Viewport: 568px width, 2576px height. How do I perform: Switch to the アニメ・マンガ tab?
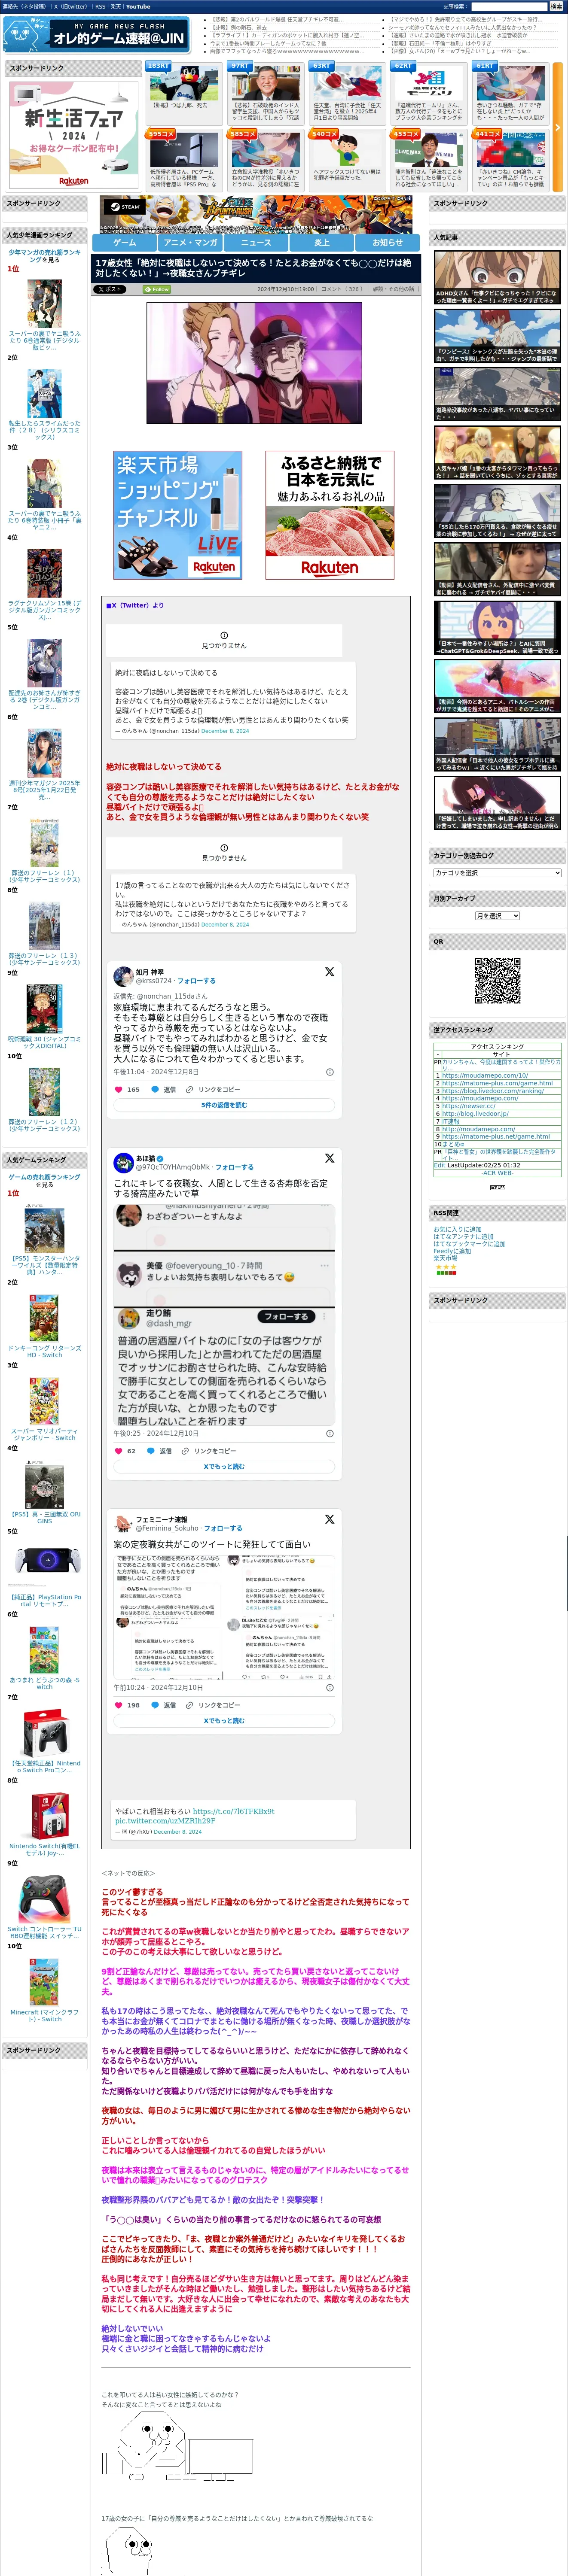pos(190,243)
